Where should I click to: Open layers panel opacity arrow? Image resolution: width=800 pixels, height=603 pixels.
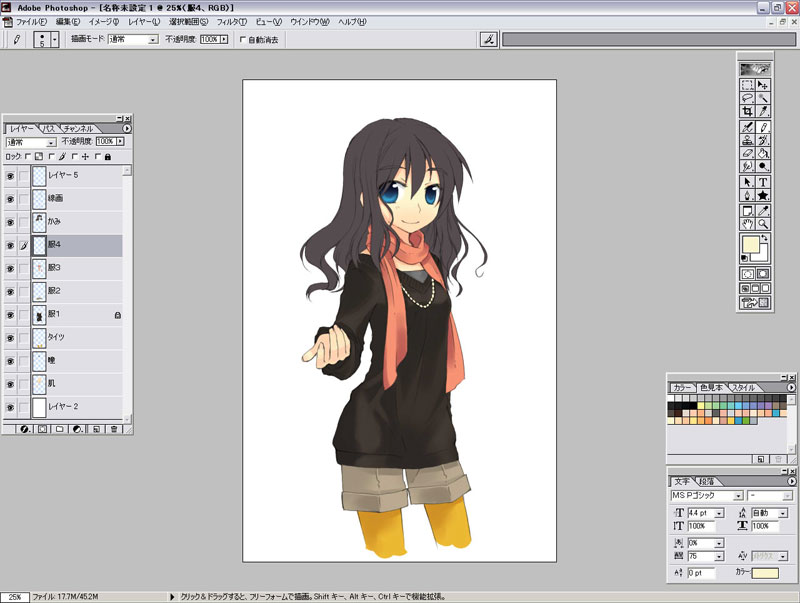coord(120,141)
